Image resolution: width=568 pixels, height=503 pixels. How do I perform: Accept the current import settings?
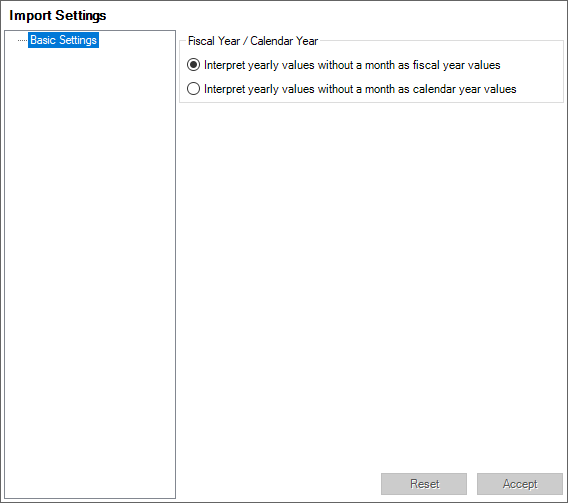pyautogui.click(x=520, y=484)
